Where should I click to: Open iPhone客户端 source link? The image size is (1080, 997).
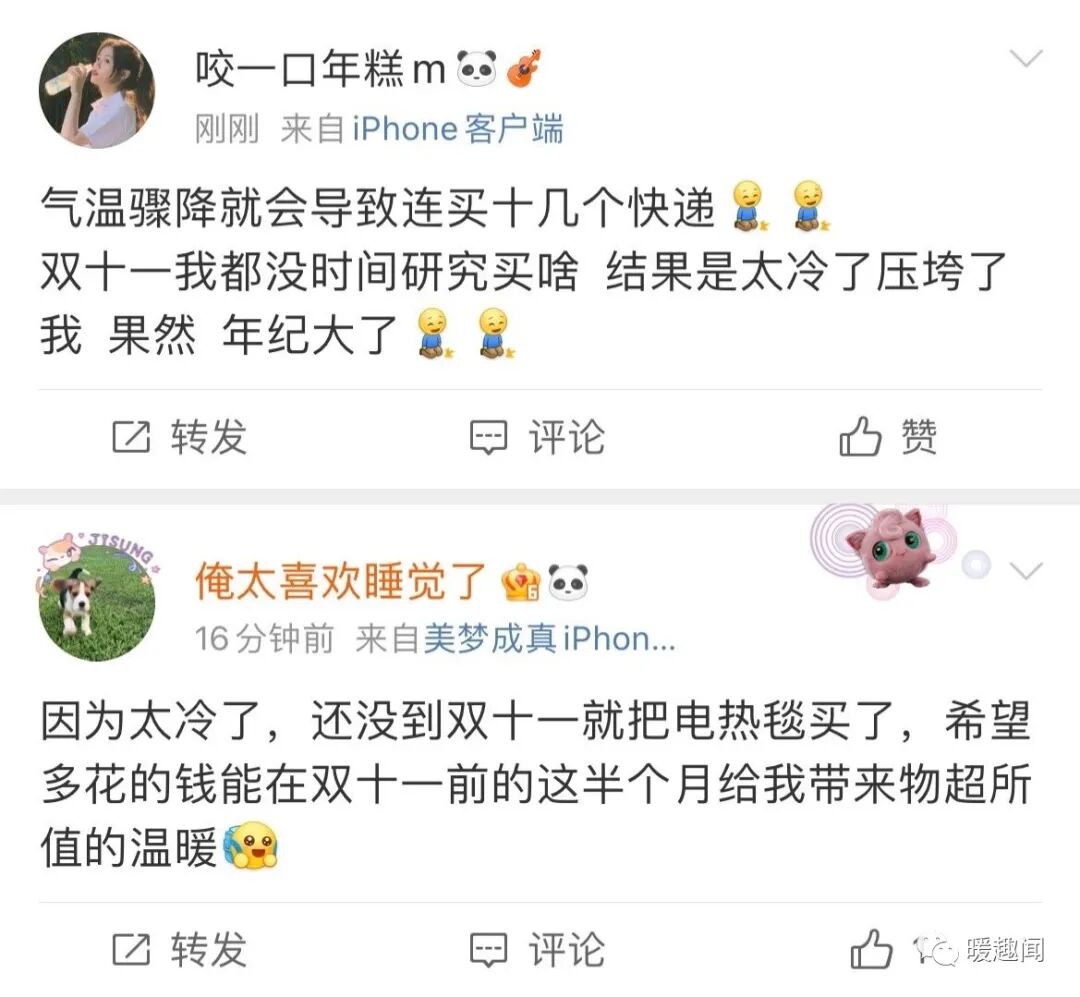[x=457, y=130]
